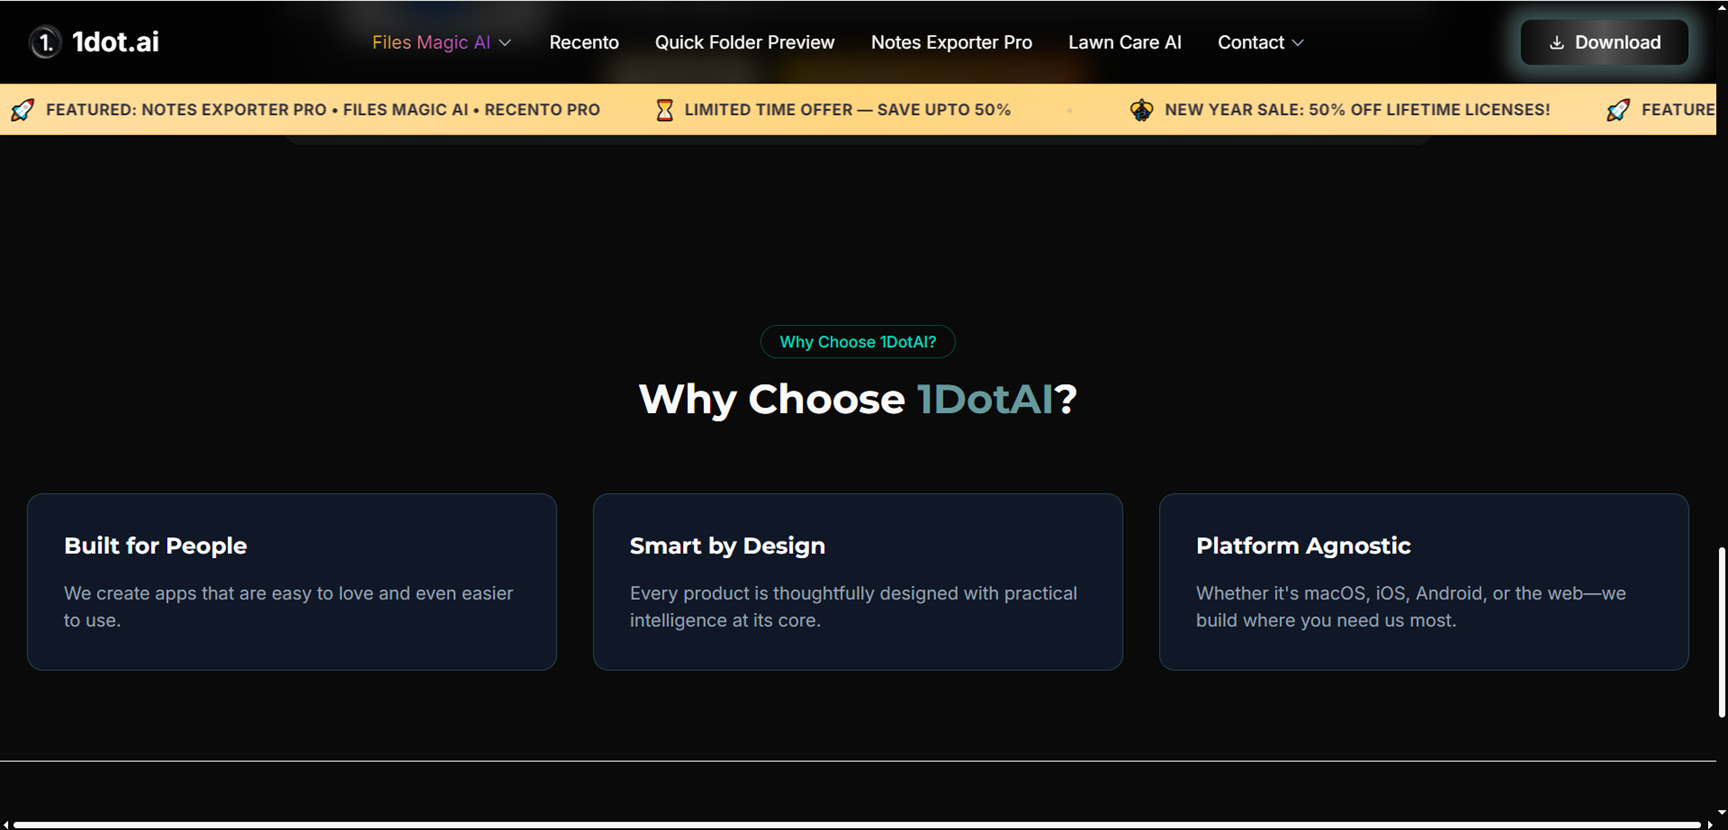Select the Platform Agnostic card
This screenshot has width=1728, height=830.
pos(1424,582)
